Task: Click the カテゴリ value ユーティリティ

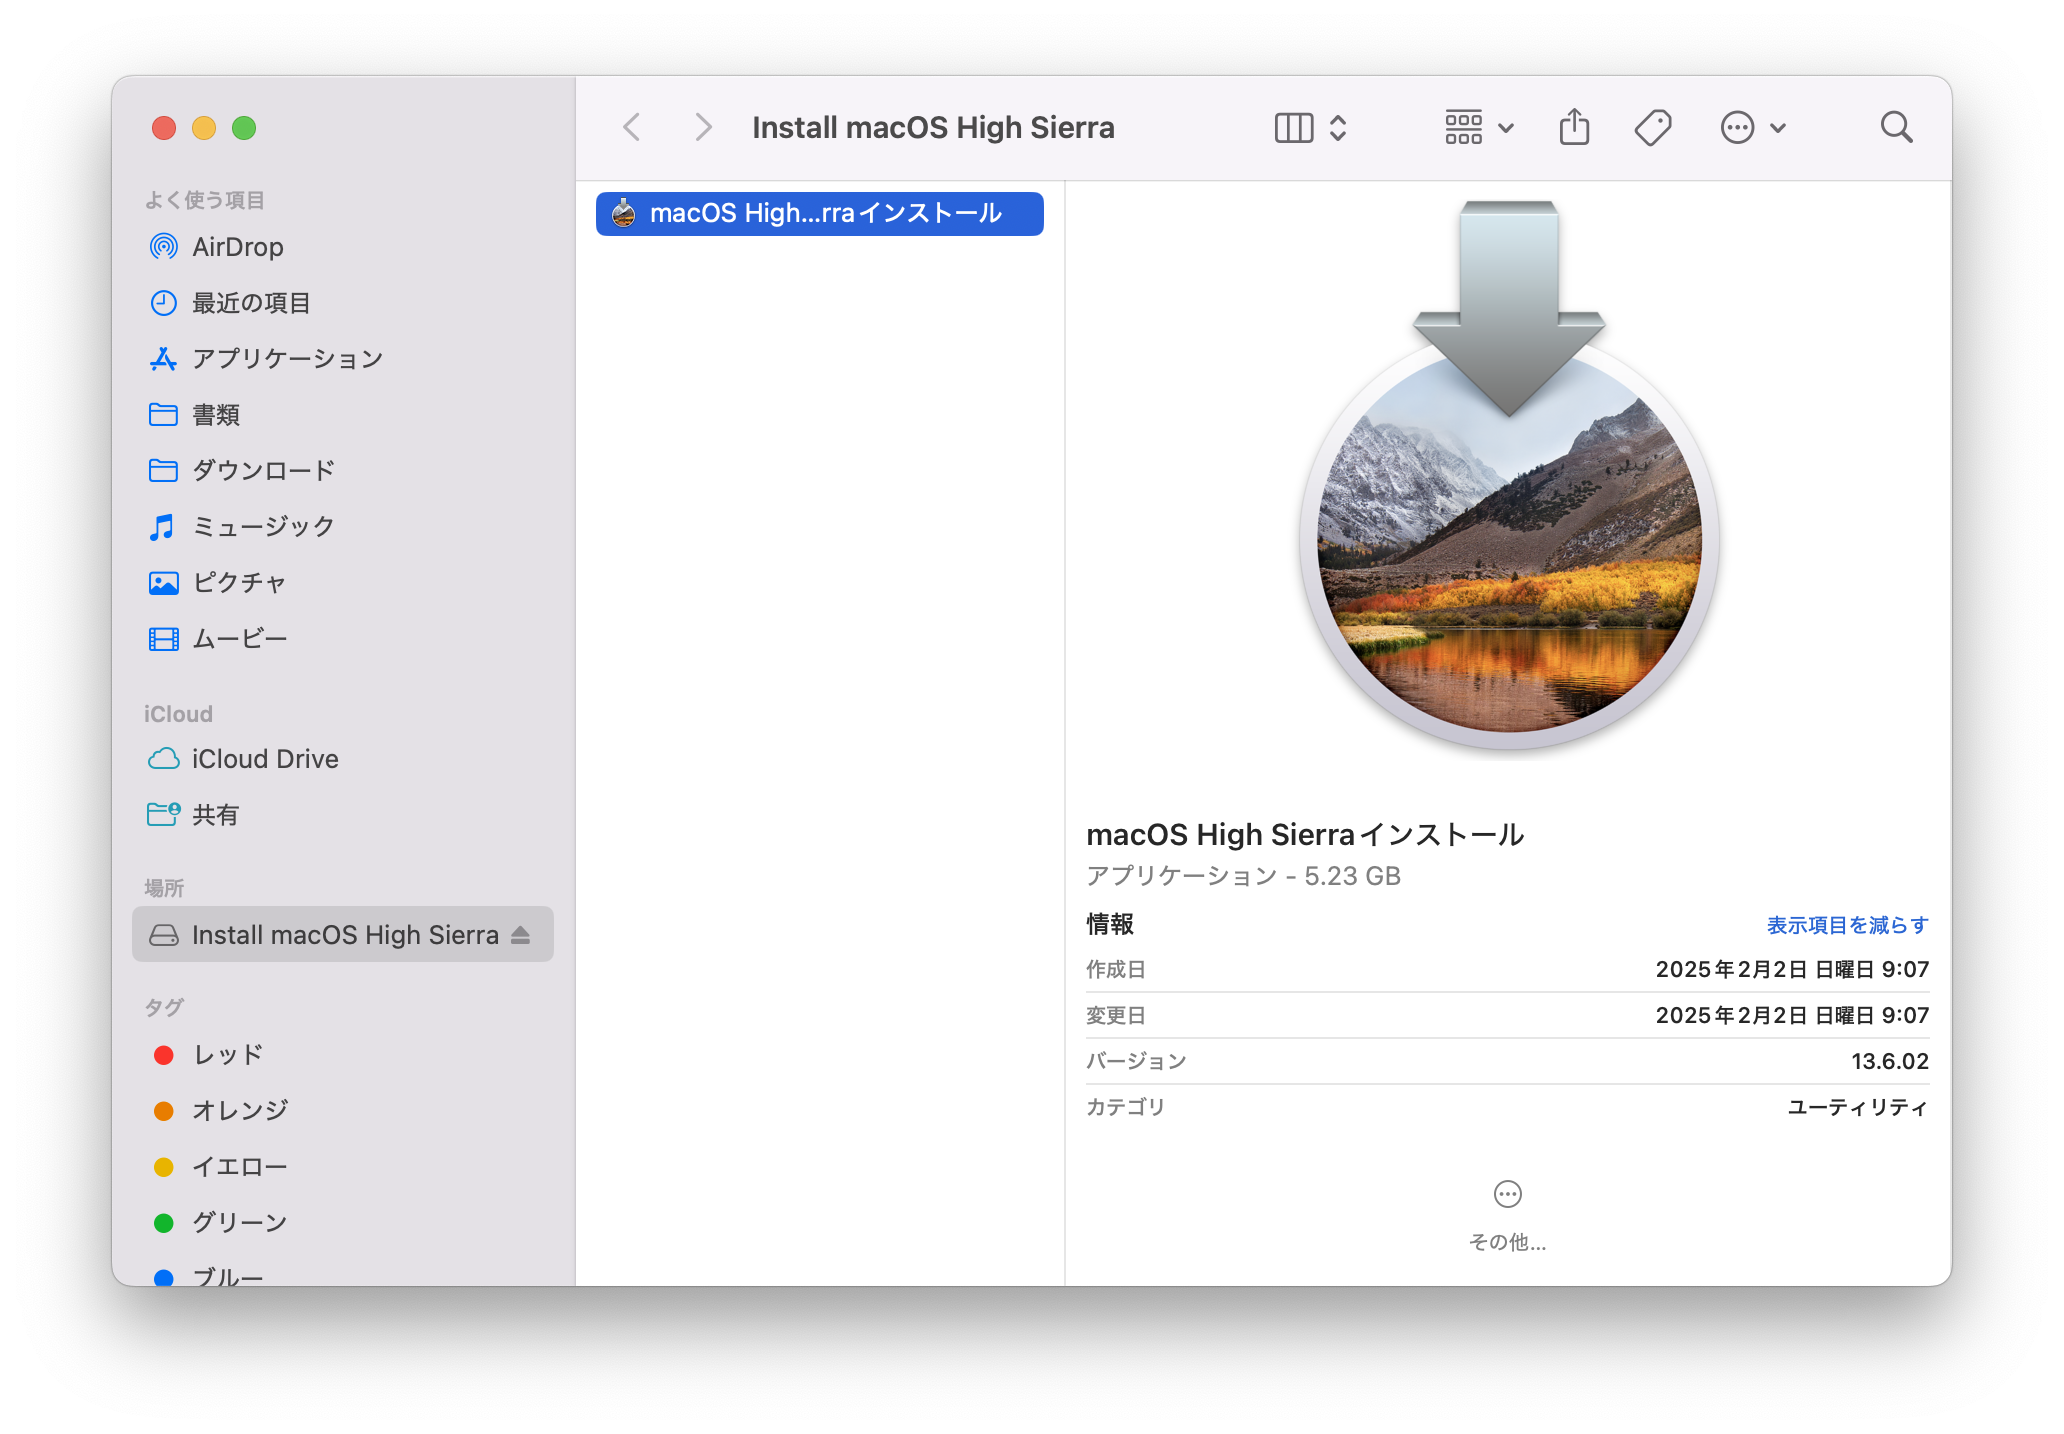Action: point(1858,1107)
